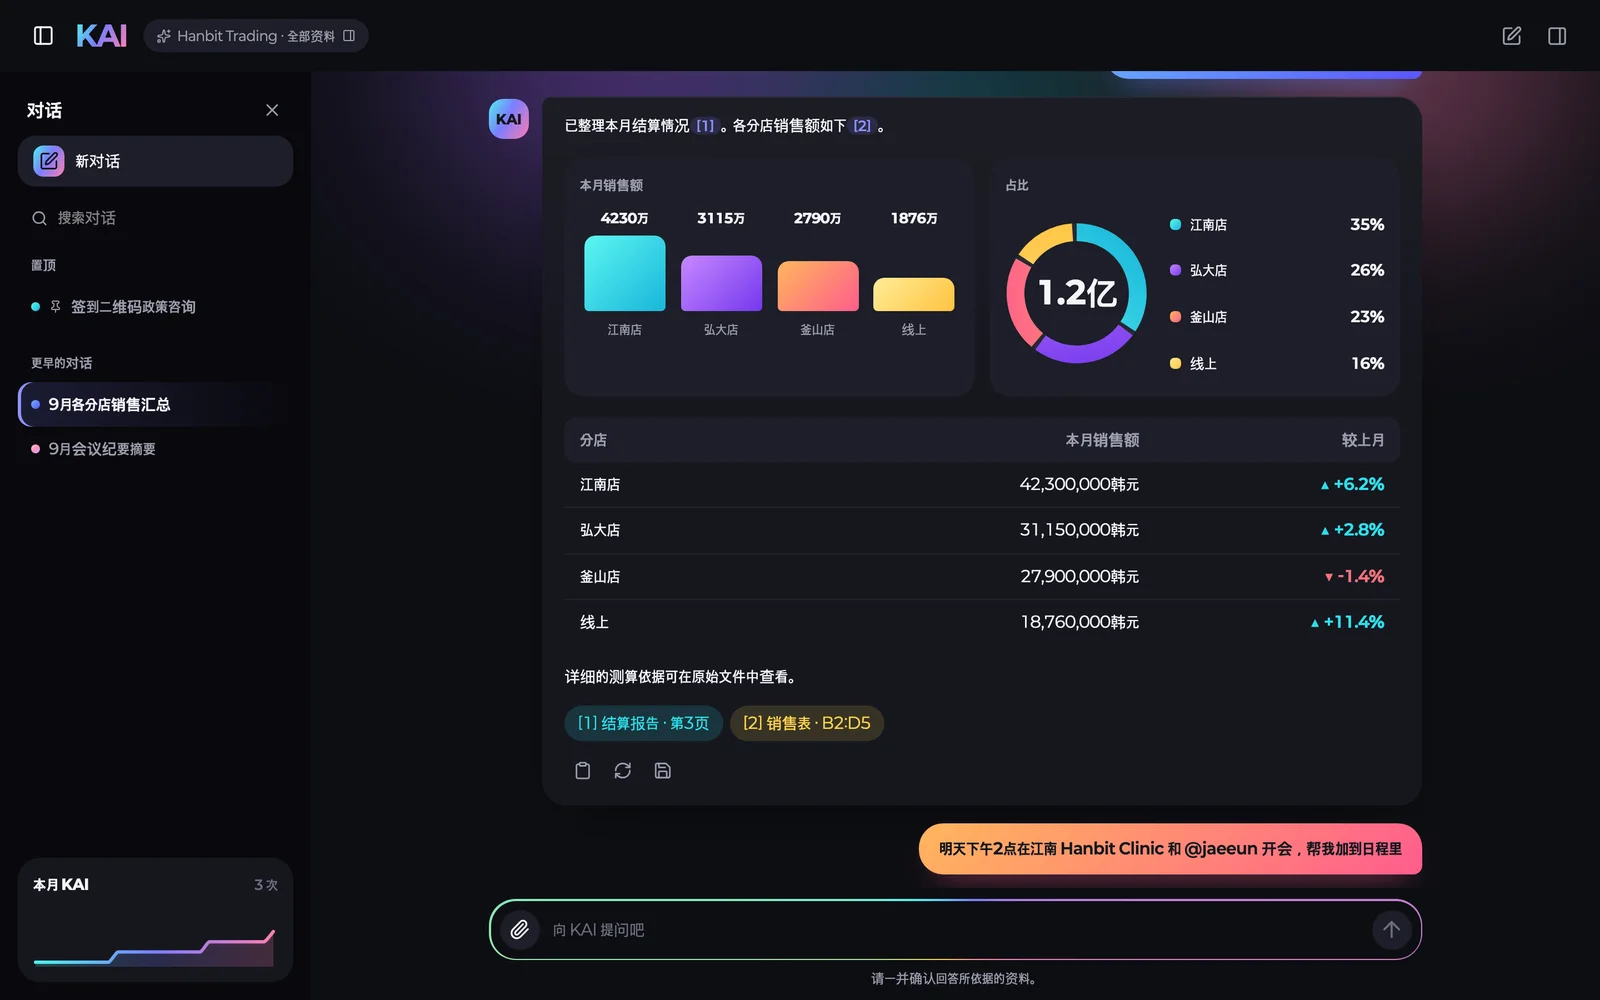Click the 弘大店 26% legend entry
The width and height of the screenshot is (1600, 1000).
pos(1277,271)
